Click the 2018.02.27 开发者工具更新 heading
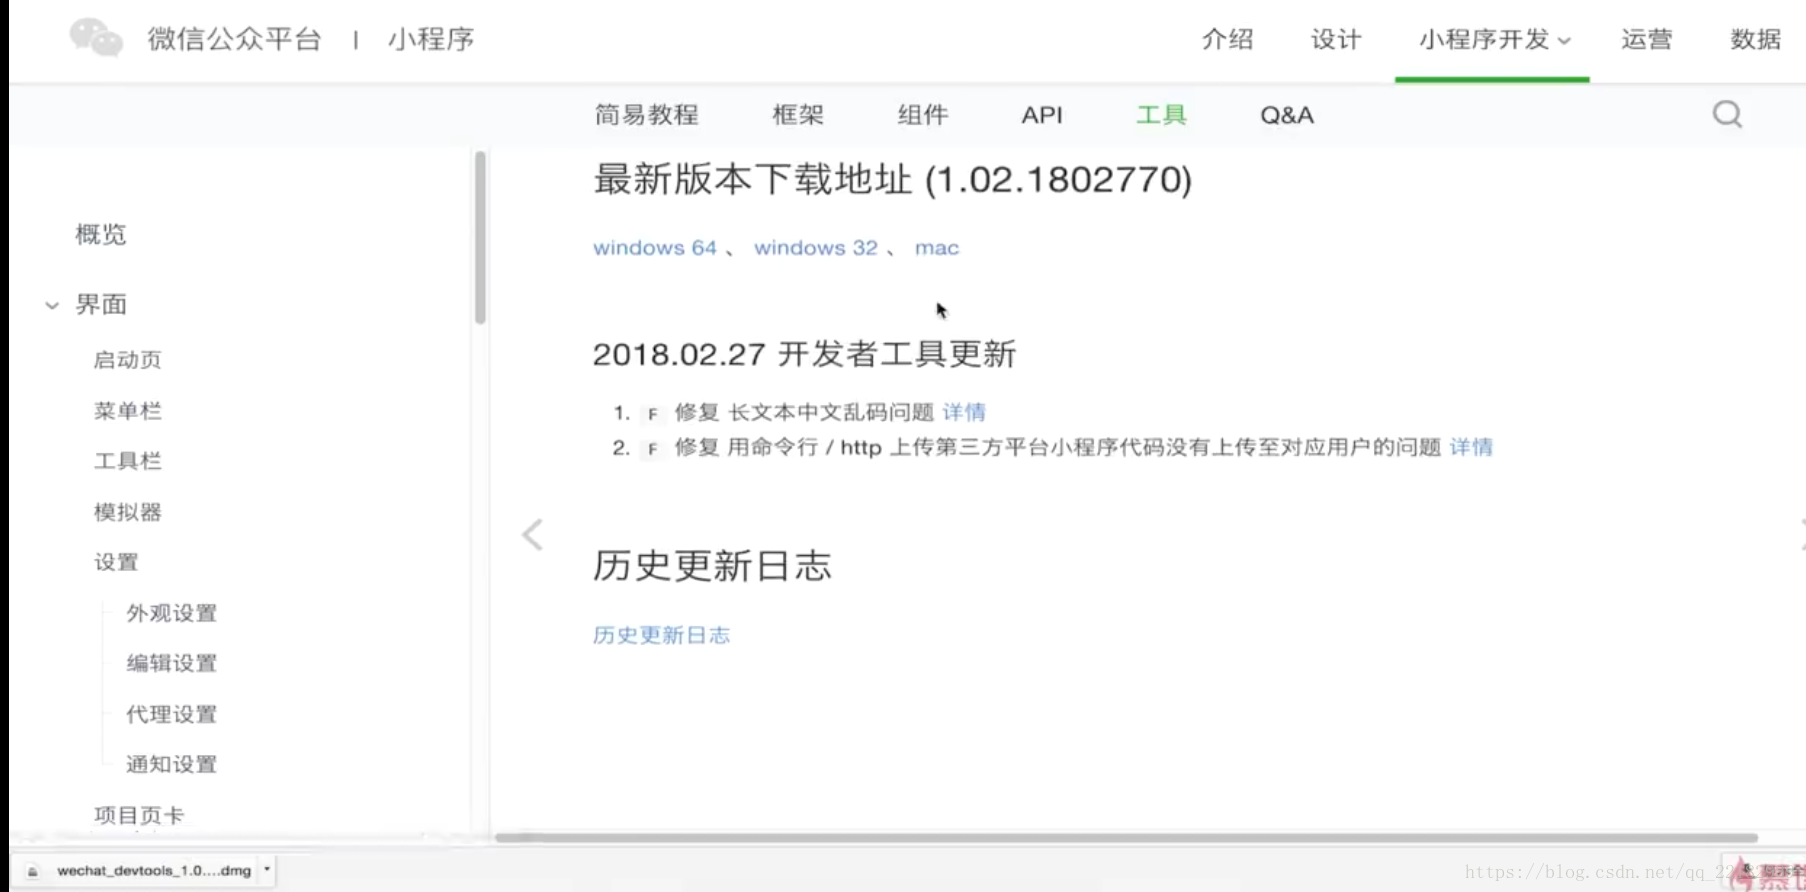 click(x=804, y=354)
